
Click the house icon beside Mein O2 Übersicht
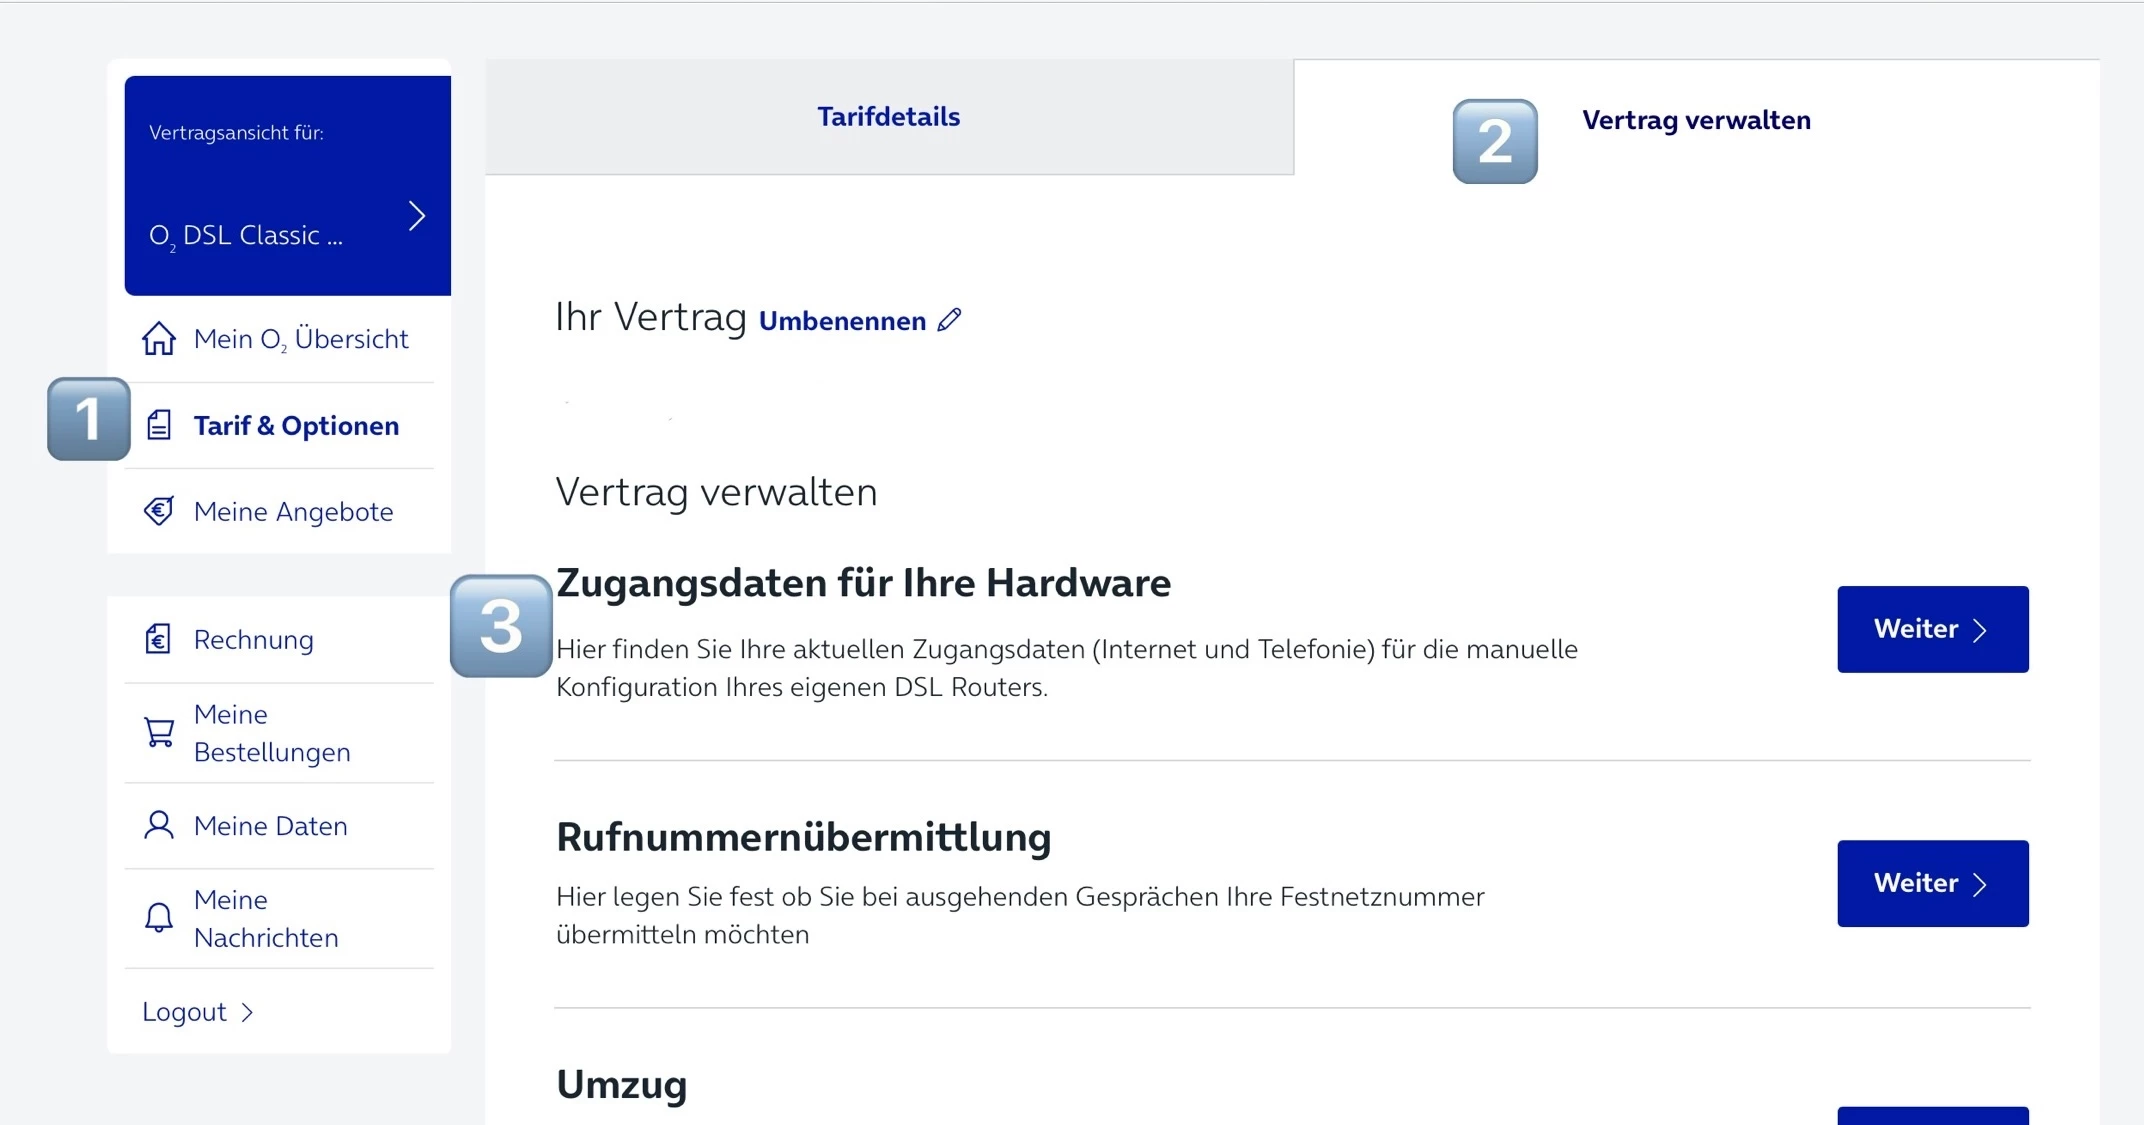point(159,339)
